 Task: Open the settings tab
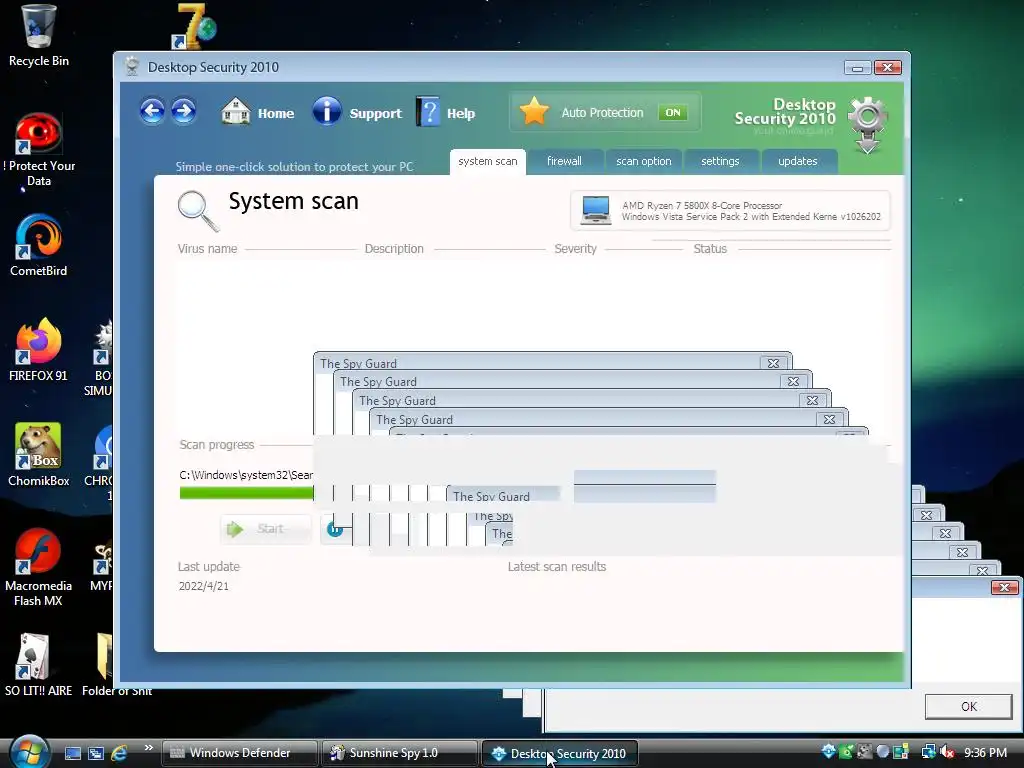(720, 161)
